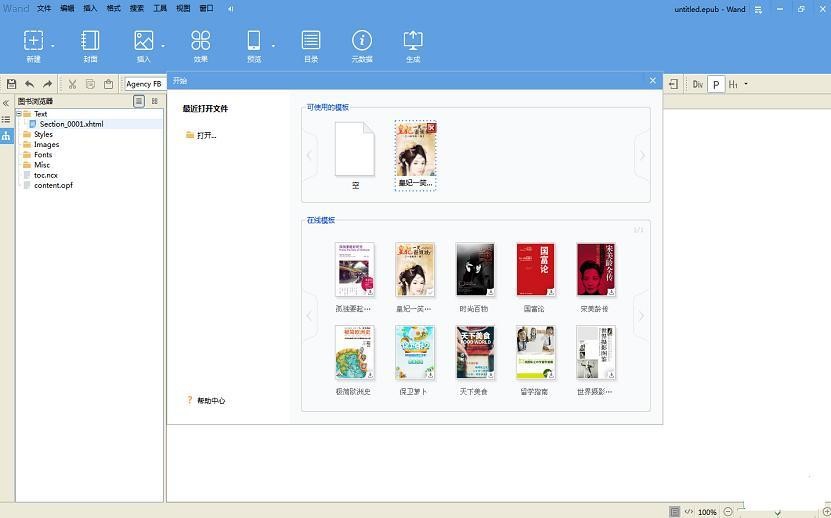The width and height of the screenshot is (831, 518).
Task: Choose the 极简欧洲史 online template
Action: coord(355,360)
